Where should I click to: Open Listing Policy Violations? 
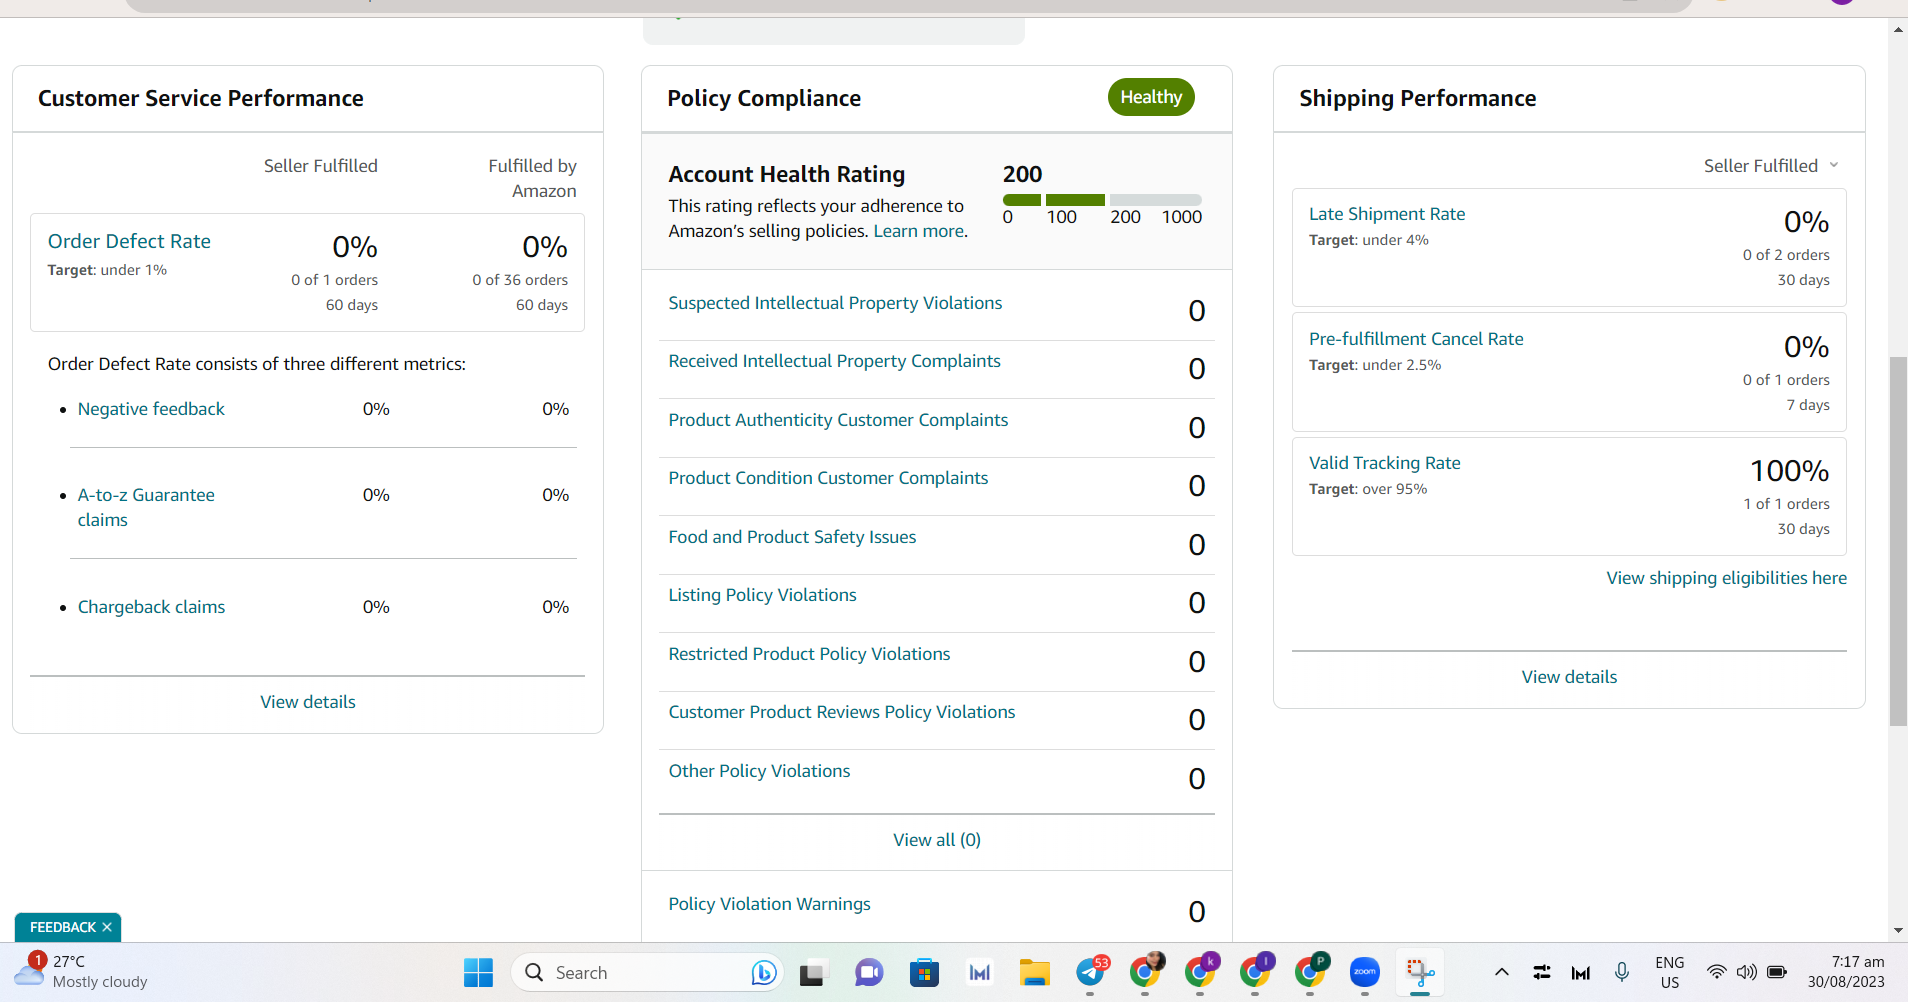click(x=762, y=595)
